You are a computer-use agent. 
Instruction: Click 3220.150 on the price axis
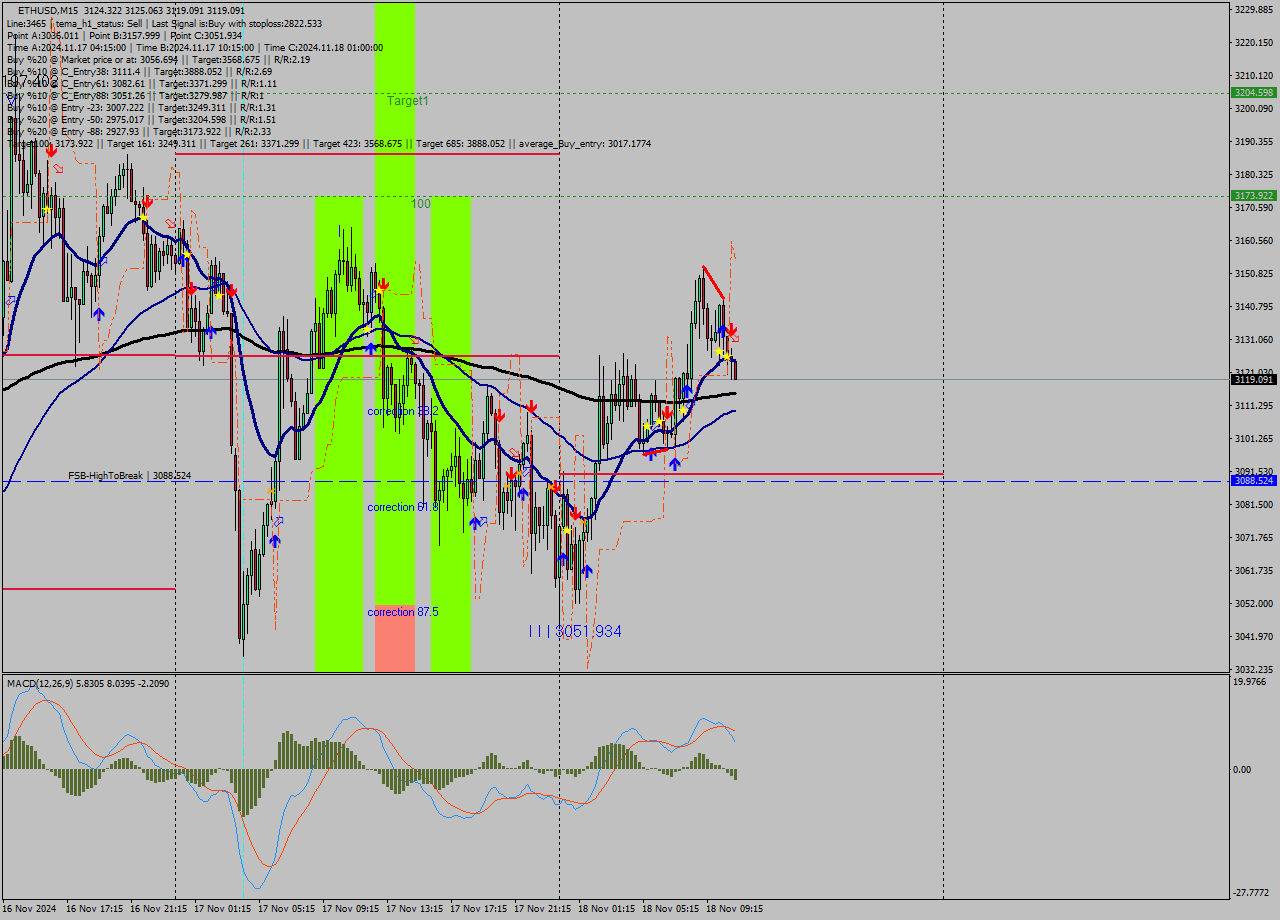1253,42
